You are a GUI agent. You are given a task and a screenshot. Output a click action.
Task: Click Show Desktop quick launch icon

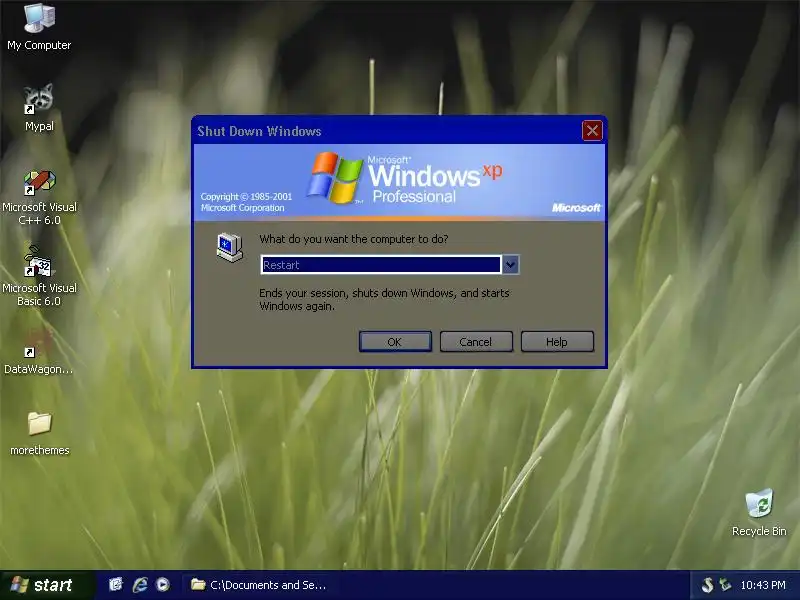coord(116,584)
